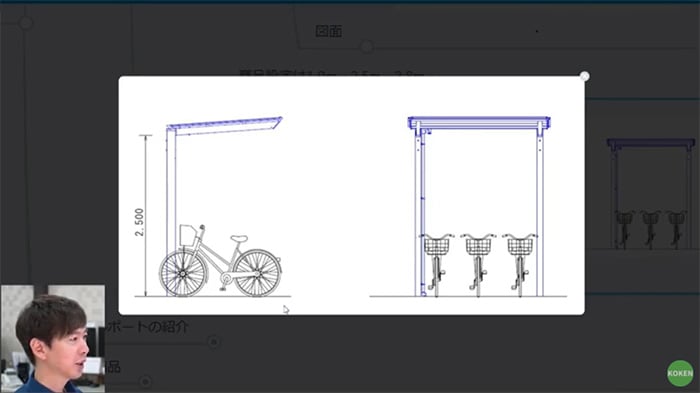This screenshot has width=700, height=393.
Task: Click the rightmost bicycle in front view
Action: (520, 264)
